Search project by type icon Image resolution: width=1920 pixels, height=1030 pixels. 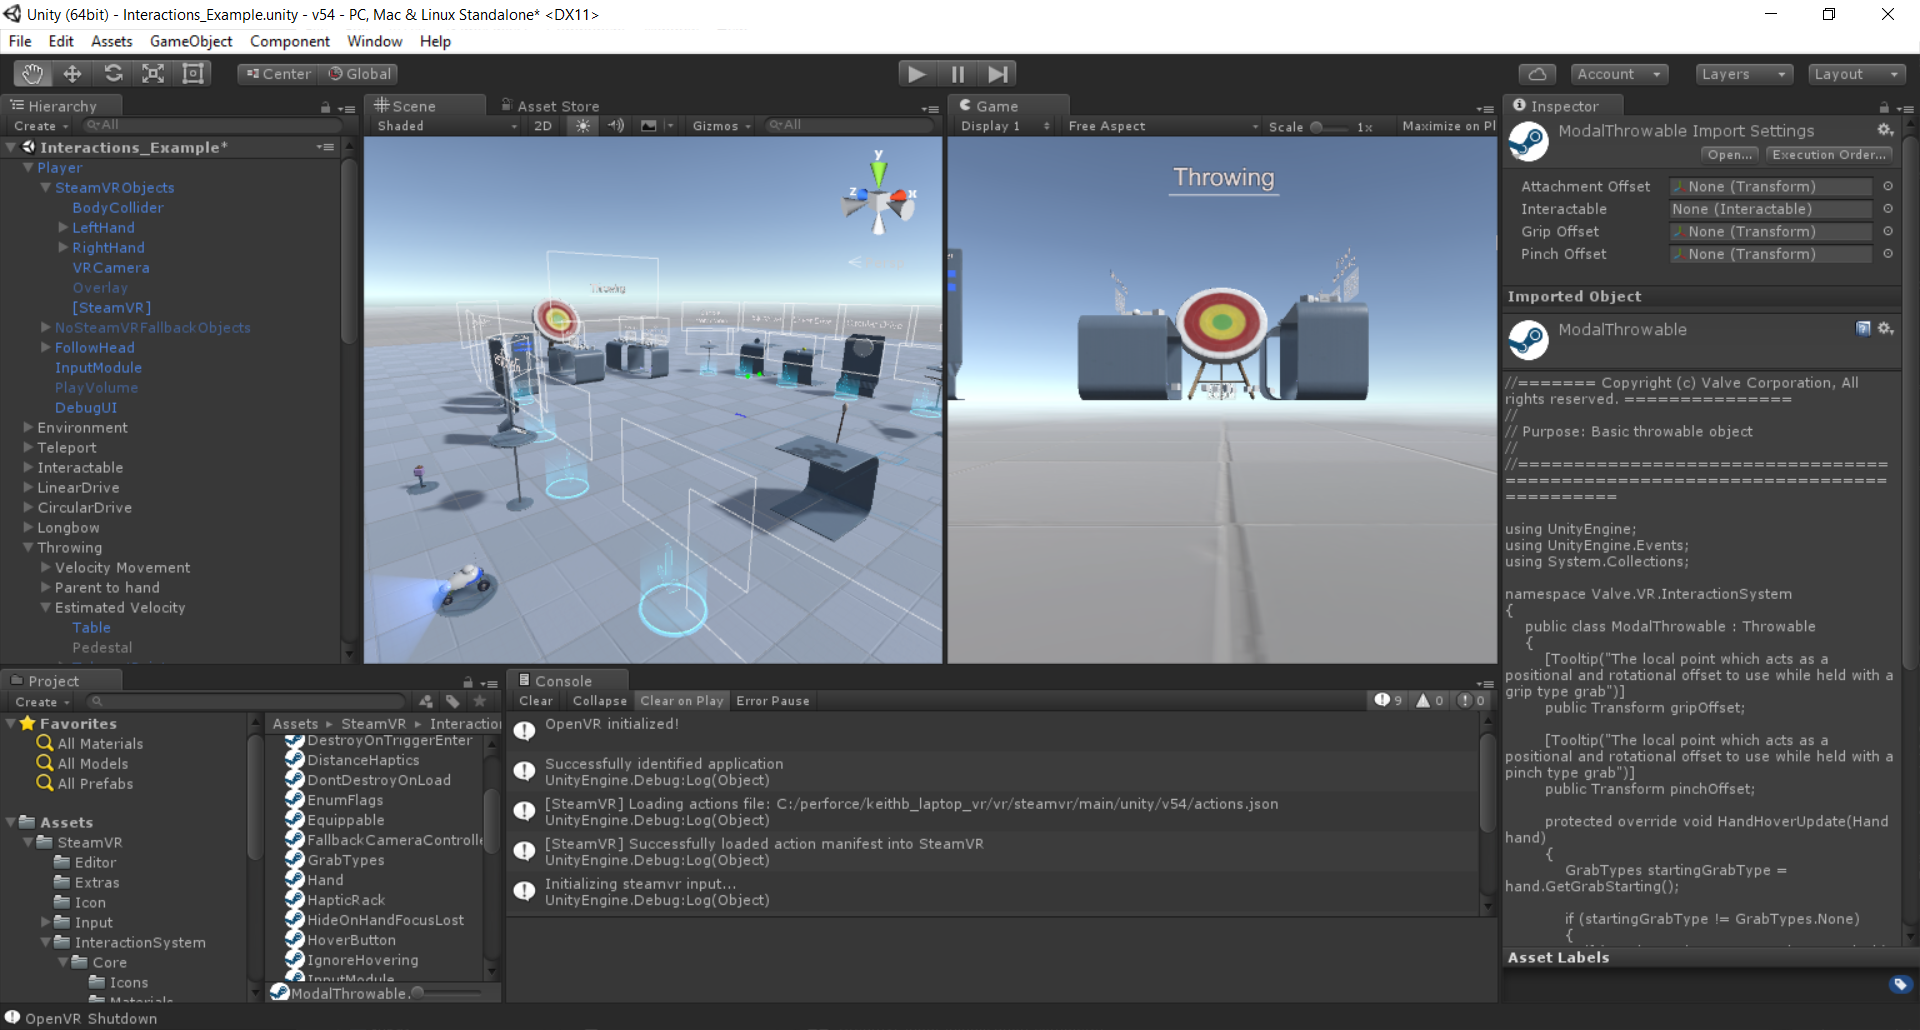(427, 702)
